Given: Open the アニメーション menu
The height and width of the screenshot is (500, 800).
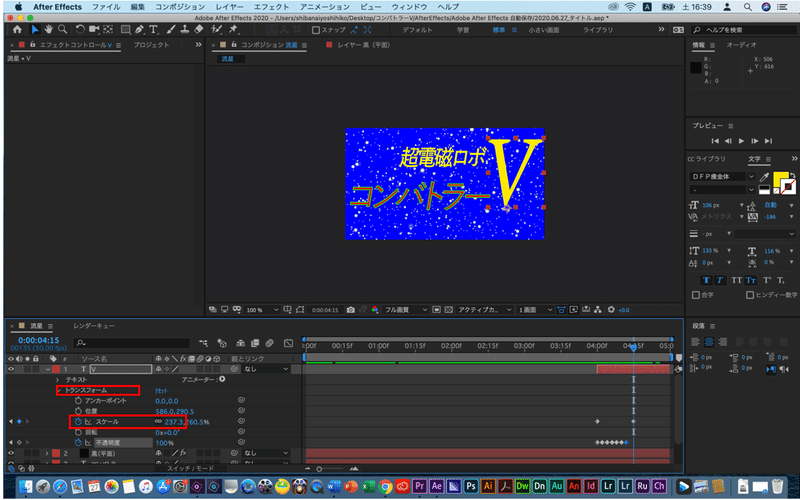Looking at the screenshot, I should click(x=325, y=7).
